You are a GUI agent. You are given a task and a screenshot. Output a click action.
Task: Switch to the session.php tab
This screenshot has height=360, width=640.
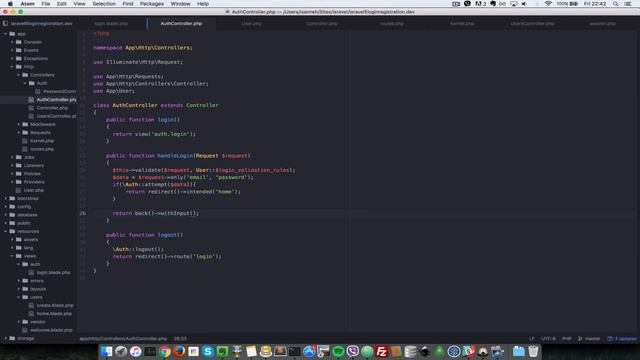coord(602,24)
